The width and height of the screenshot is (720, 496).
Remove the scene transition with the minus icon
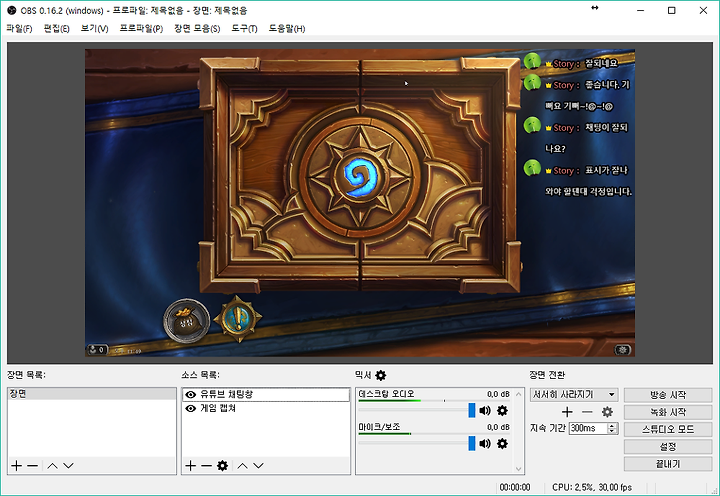click(x=587, y=412)
